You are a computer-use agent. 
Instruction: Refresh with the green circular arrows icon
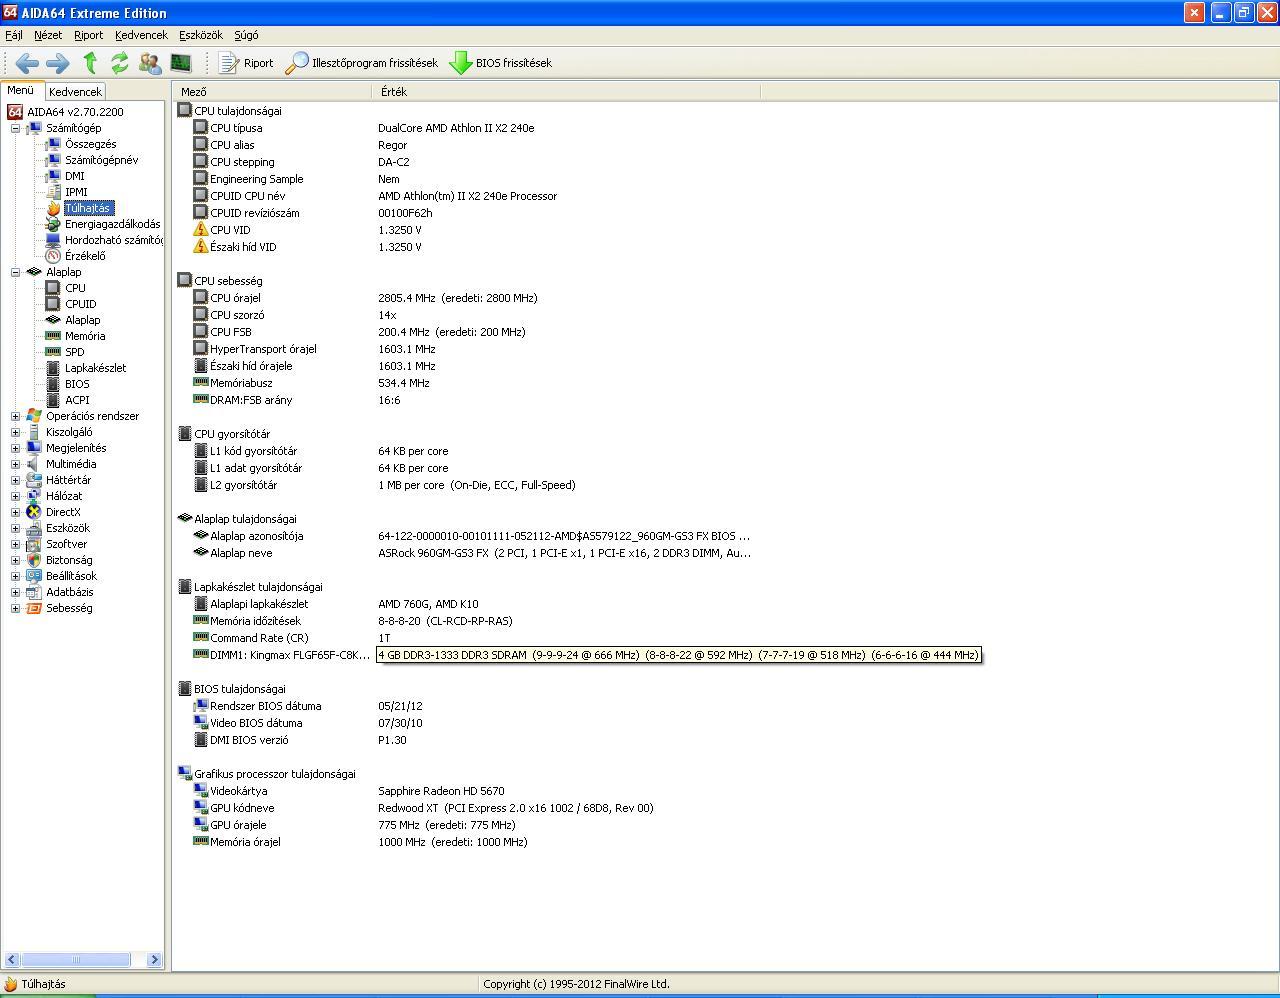(120, 63)
